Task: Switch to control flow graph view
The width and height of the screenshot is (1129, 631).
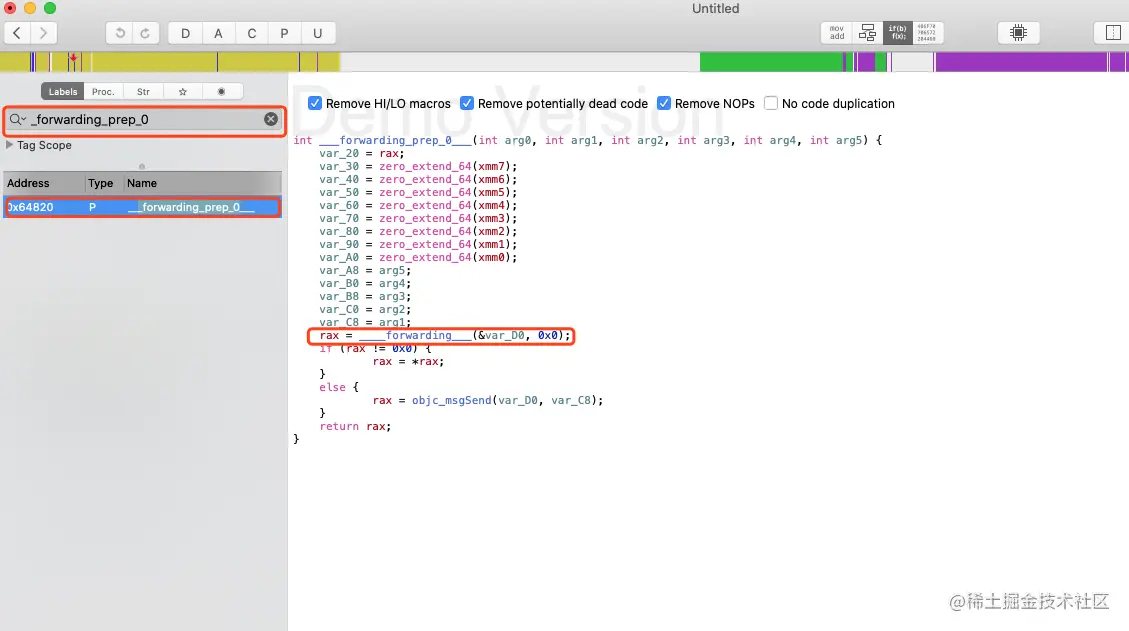Action: pos(868,32)
